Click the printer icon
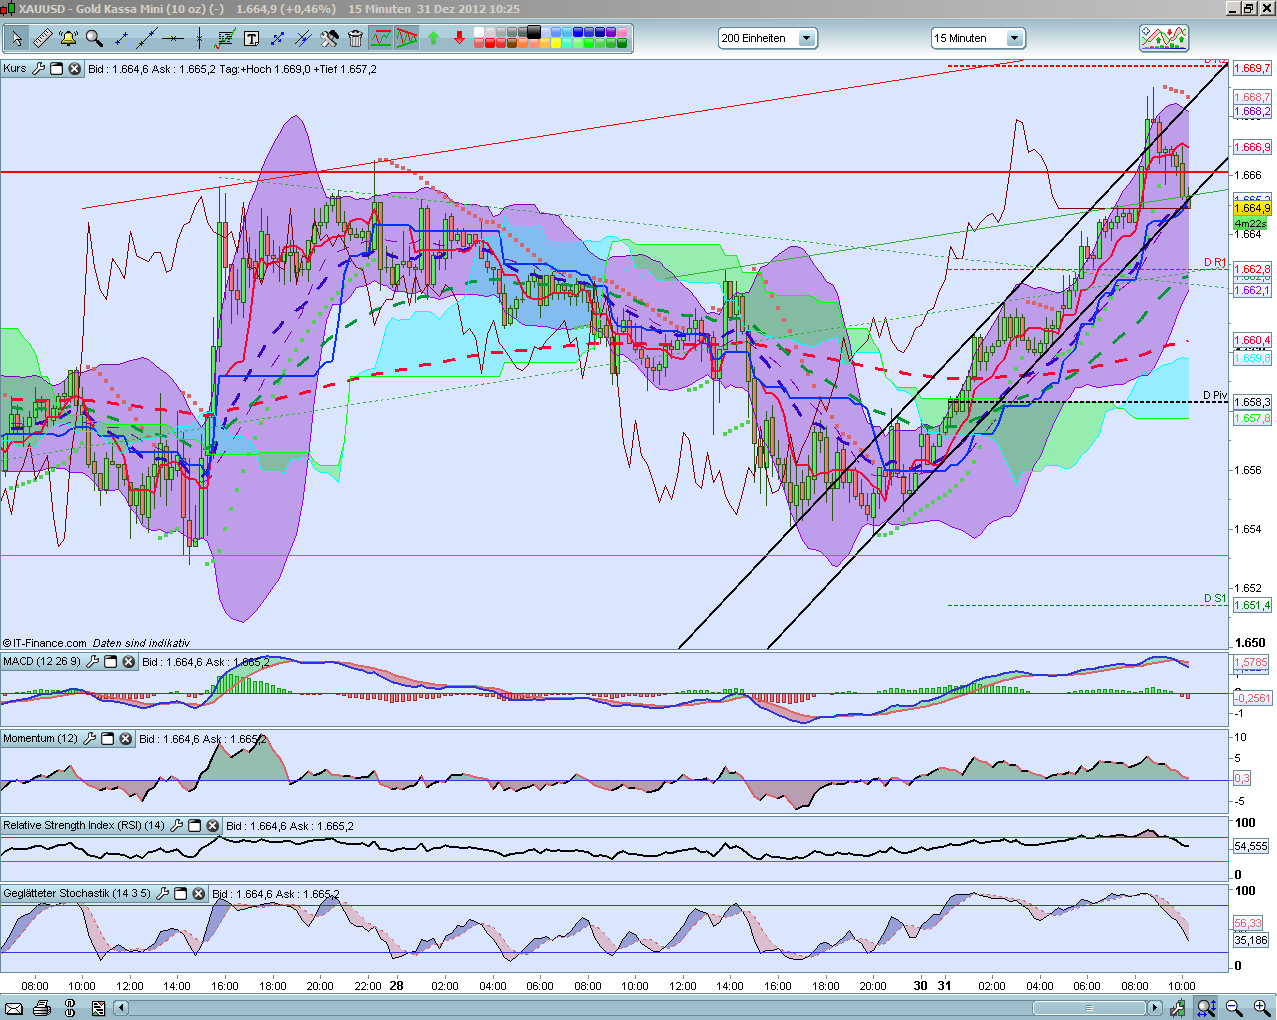Image resolution: width=1277 pixels, height=1020 pixels. click(42, 1008)
